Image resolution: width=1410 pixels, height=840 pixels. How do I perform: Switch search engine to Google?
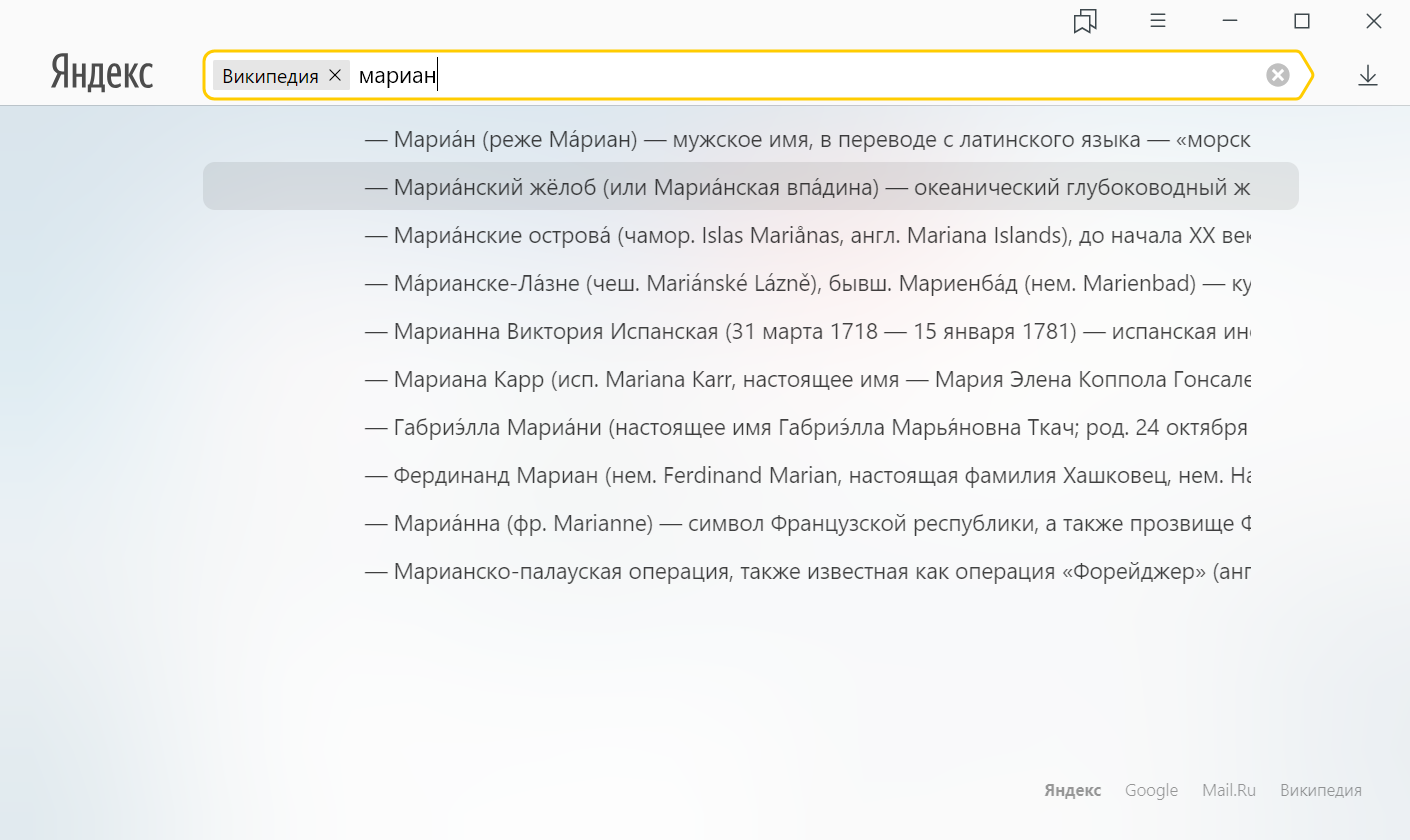[x=1151, y=790]
